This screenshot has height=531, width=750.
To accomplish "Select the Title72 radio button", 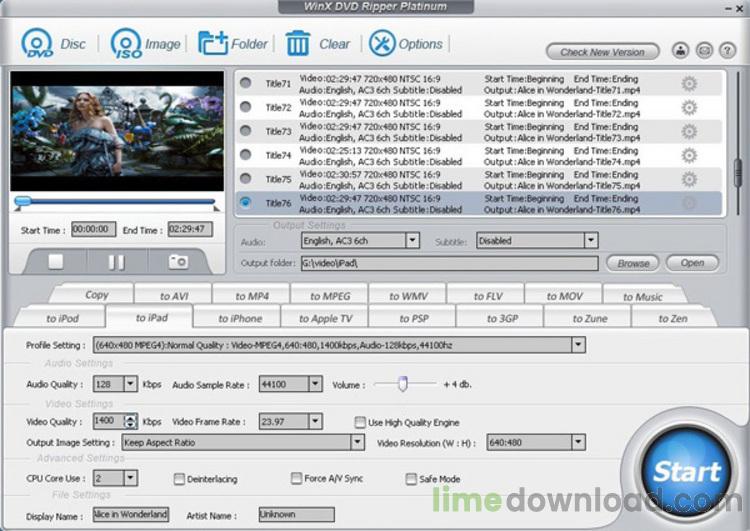I will point(245,107).
